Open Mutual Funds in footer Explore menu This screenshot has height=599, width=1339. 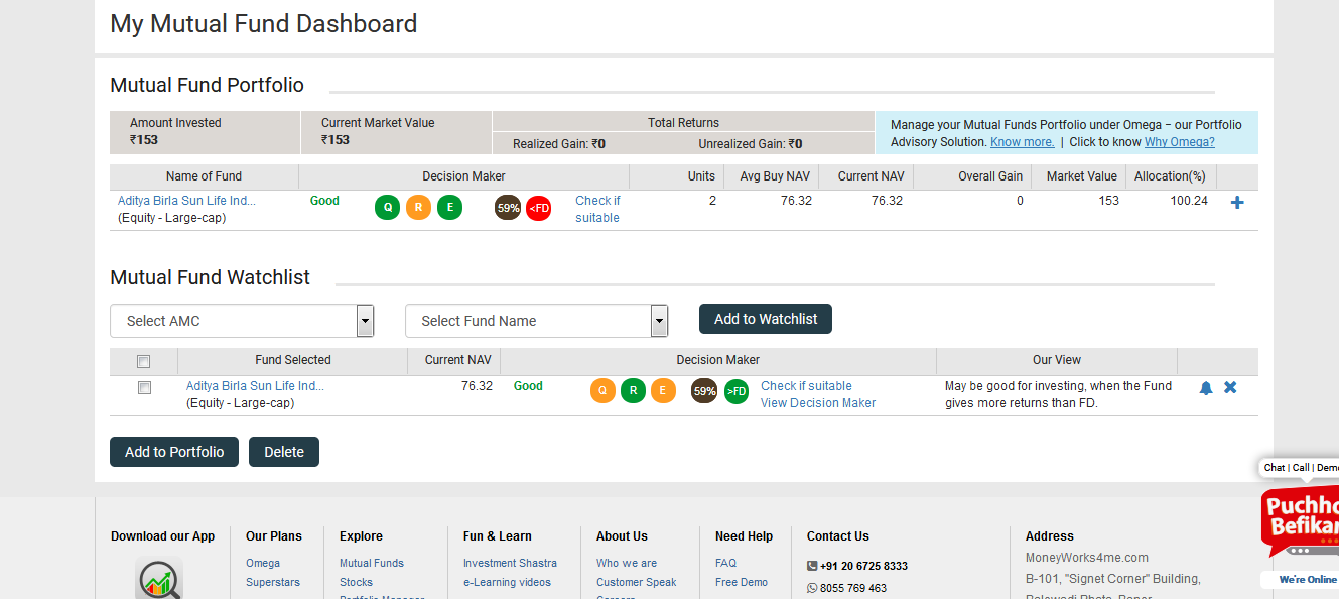pyautogui.click(x=372, y=563)
